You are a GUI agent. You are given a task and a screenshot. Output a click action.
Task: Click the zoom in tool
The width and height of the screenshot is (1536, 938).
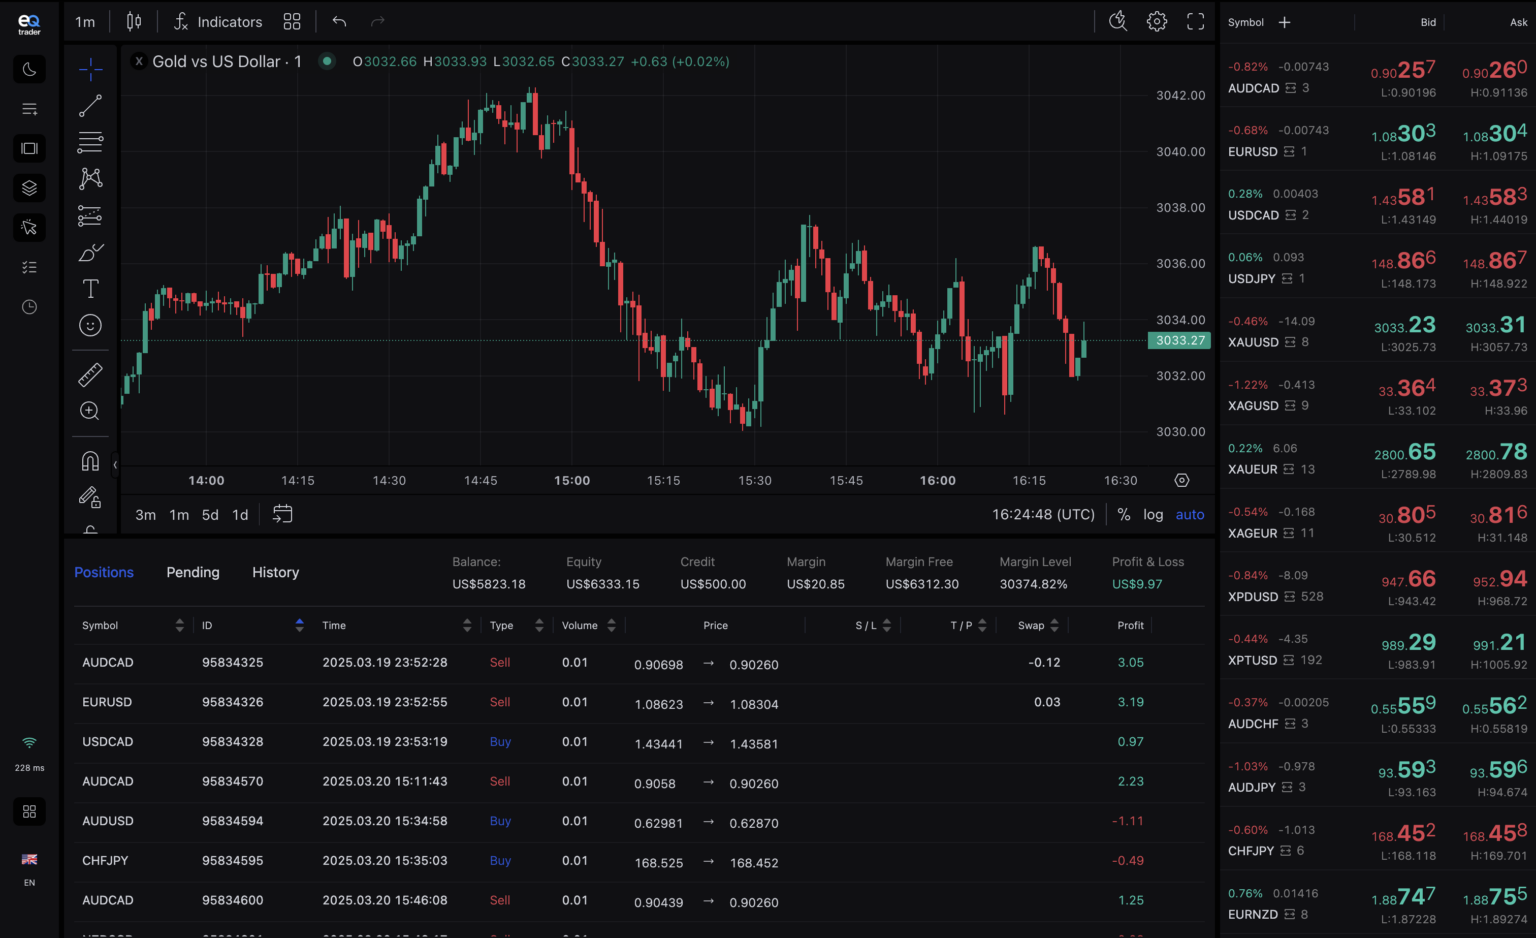(90, 411)
